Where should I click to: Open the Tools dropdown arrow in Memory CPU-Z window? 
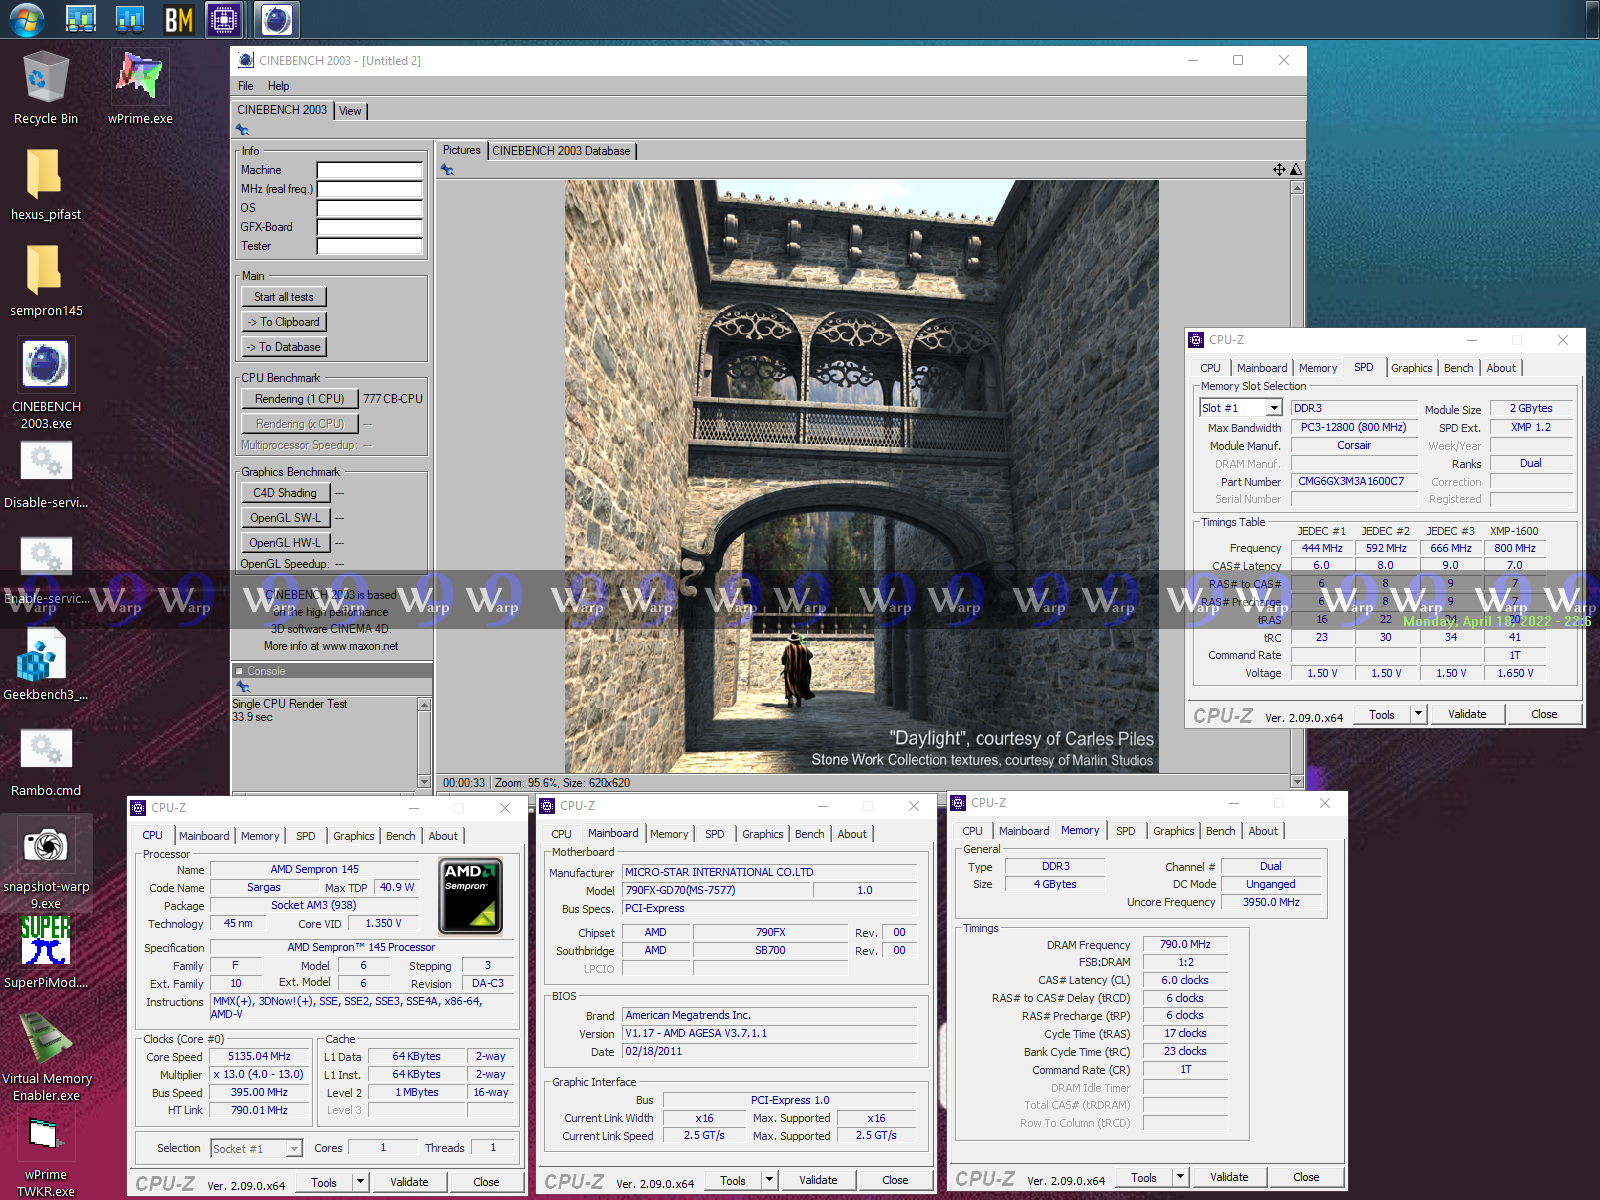pos(1180,1177)
